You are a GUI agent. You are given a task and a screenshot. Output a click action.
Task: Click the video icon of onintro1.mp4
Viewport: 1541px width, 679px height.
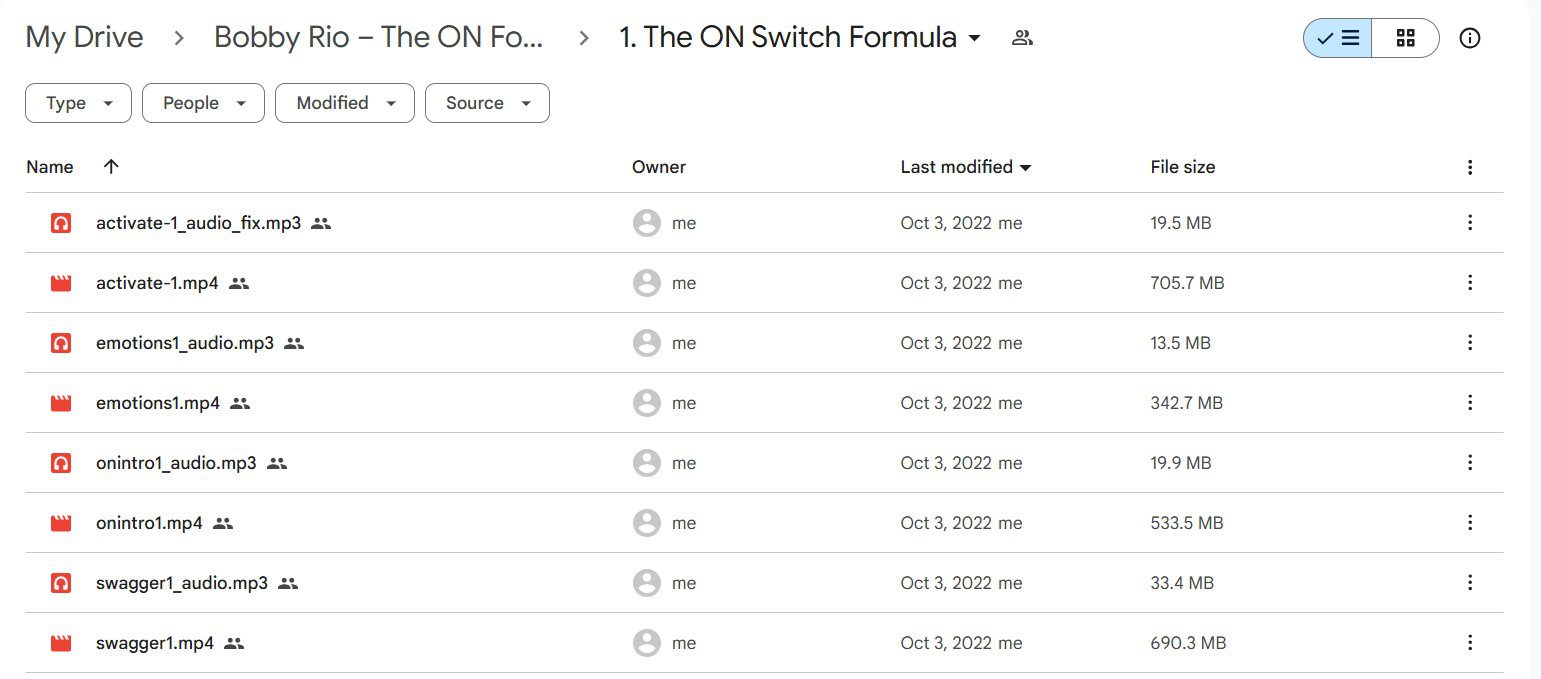pyautogui.click(x=61, y=523)
